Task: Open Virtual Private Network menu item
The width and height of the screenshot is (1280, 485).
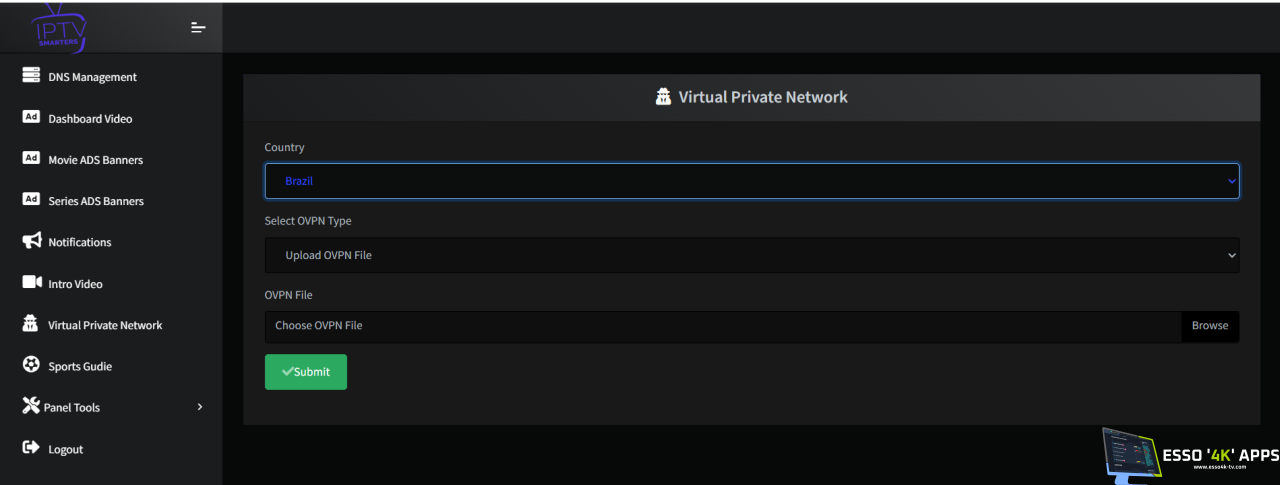Action: tap(105, 325)
